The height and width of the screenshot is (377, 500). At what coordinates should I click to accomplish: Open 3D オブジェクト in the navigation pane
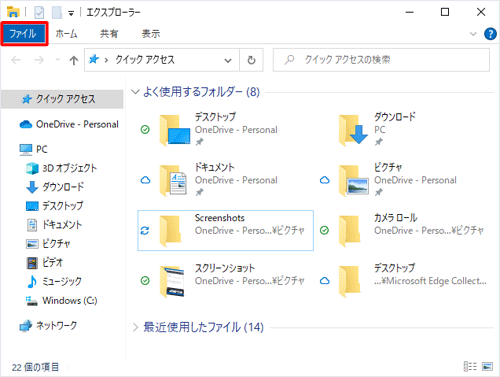61,168
